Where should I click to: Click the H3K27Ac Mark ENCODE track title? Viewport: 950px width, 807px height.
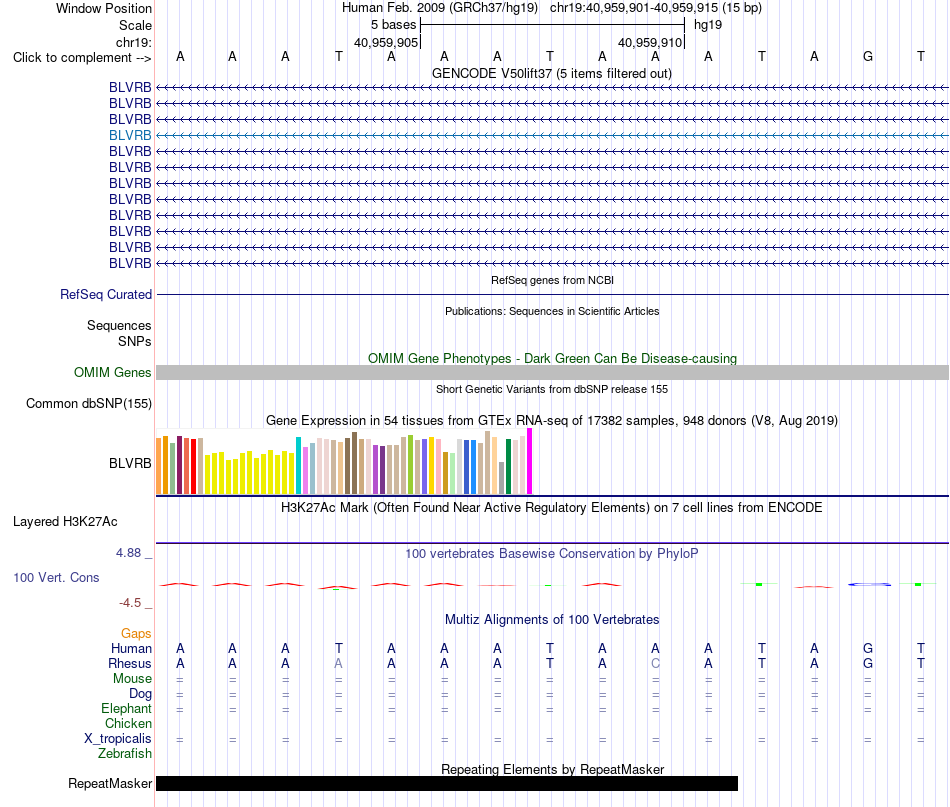(x=551, y=508)
